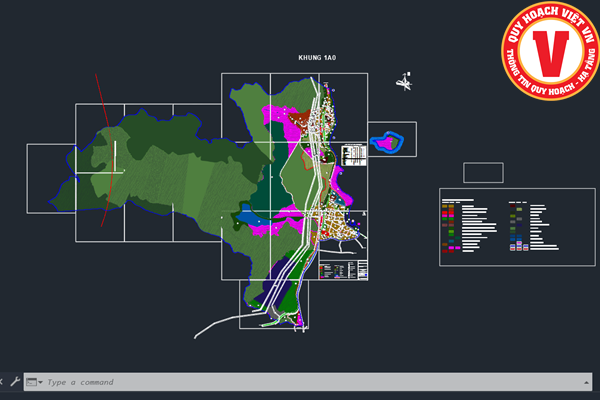This screenshot has width=600, height=400.
Task: Click the leftmost empty sheet frame
Action: click(50, 178)
